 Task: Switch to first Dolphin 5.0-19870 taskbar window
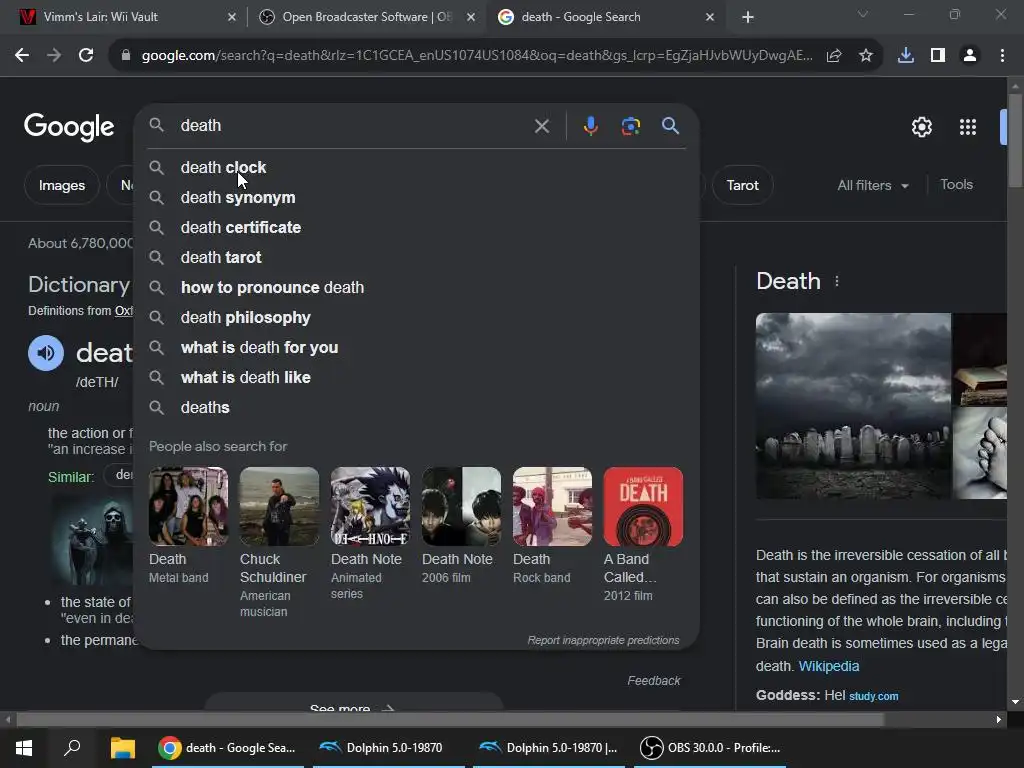[389, 748]
